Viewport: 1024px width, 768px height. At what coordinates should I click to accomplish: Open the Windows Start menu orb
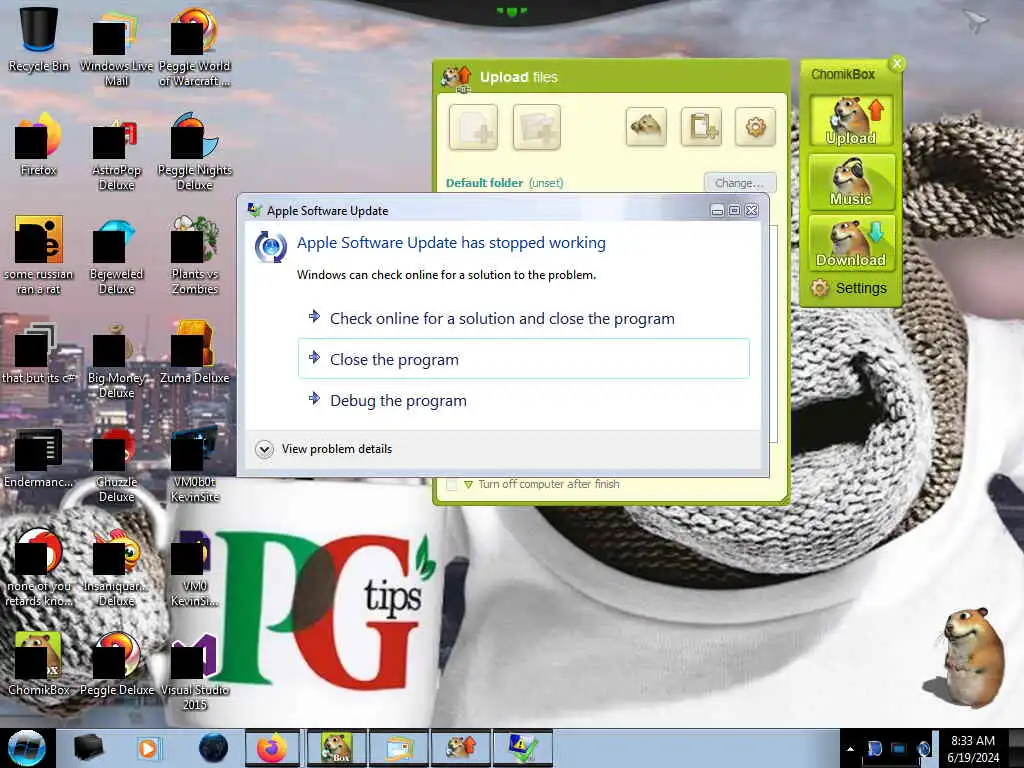click(x=27, y=748)
